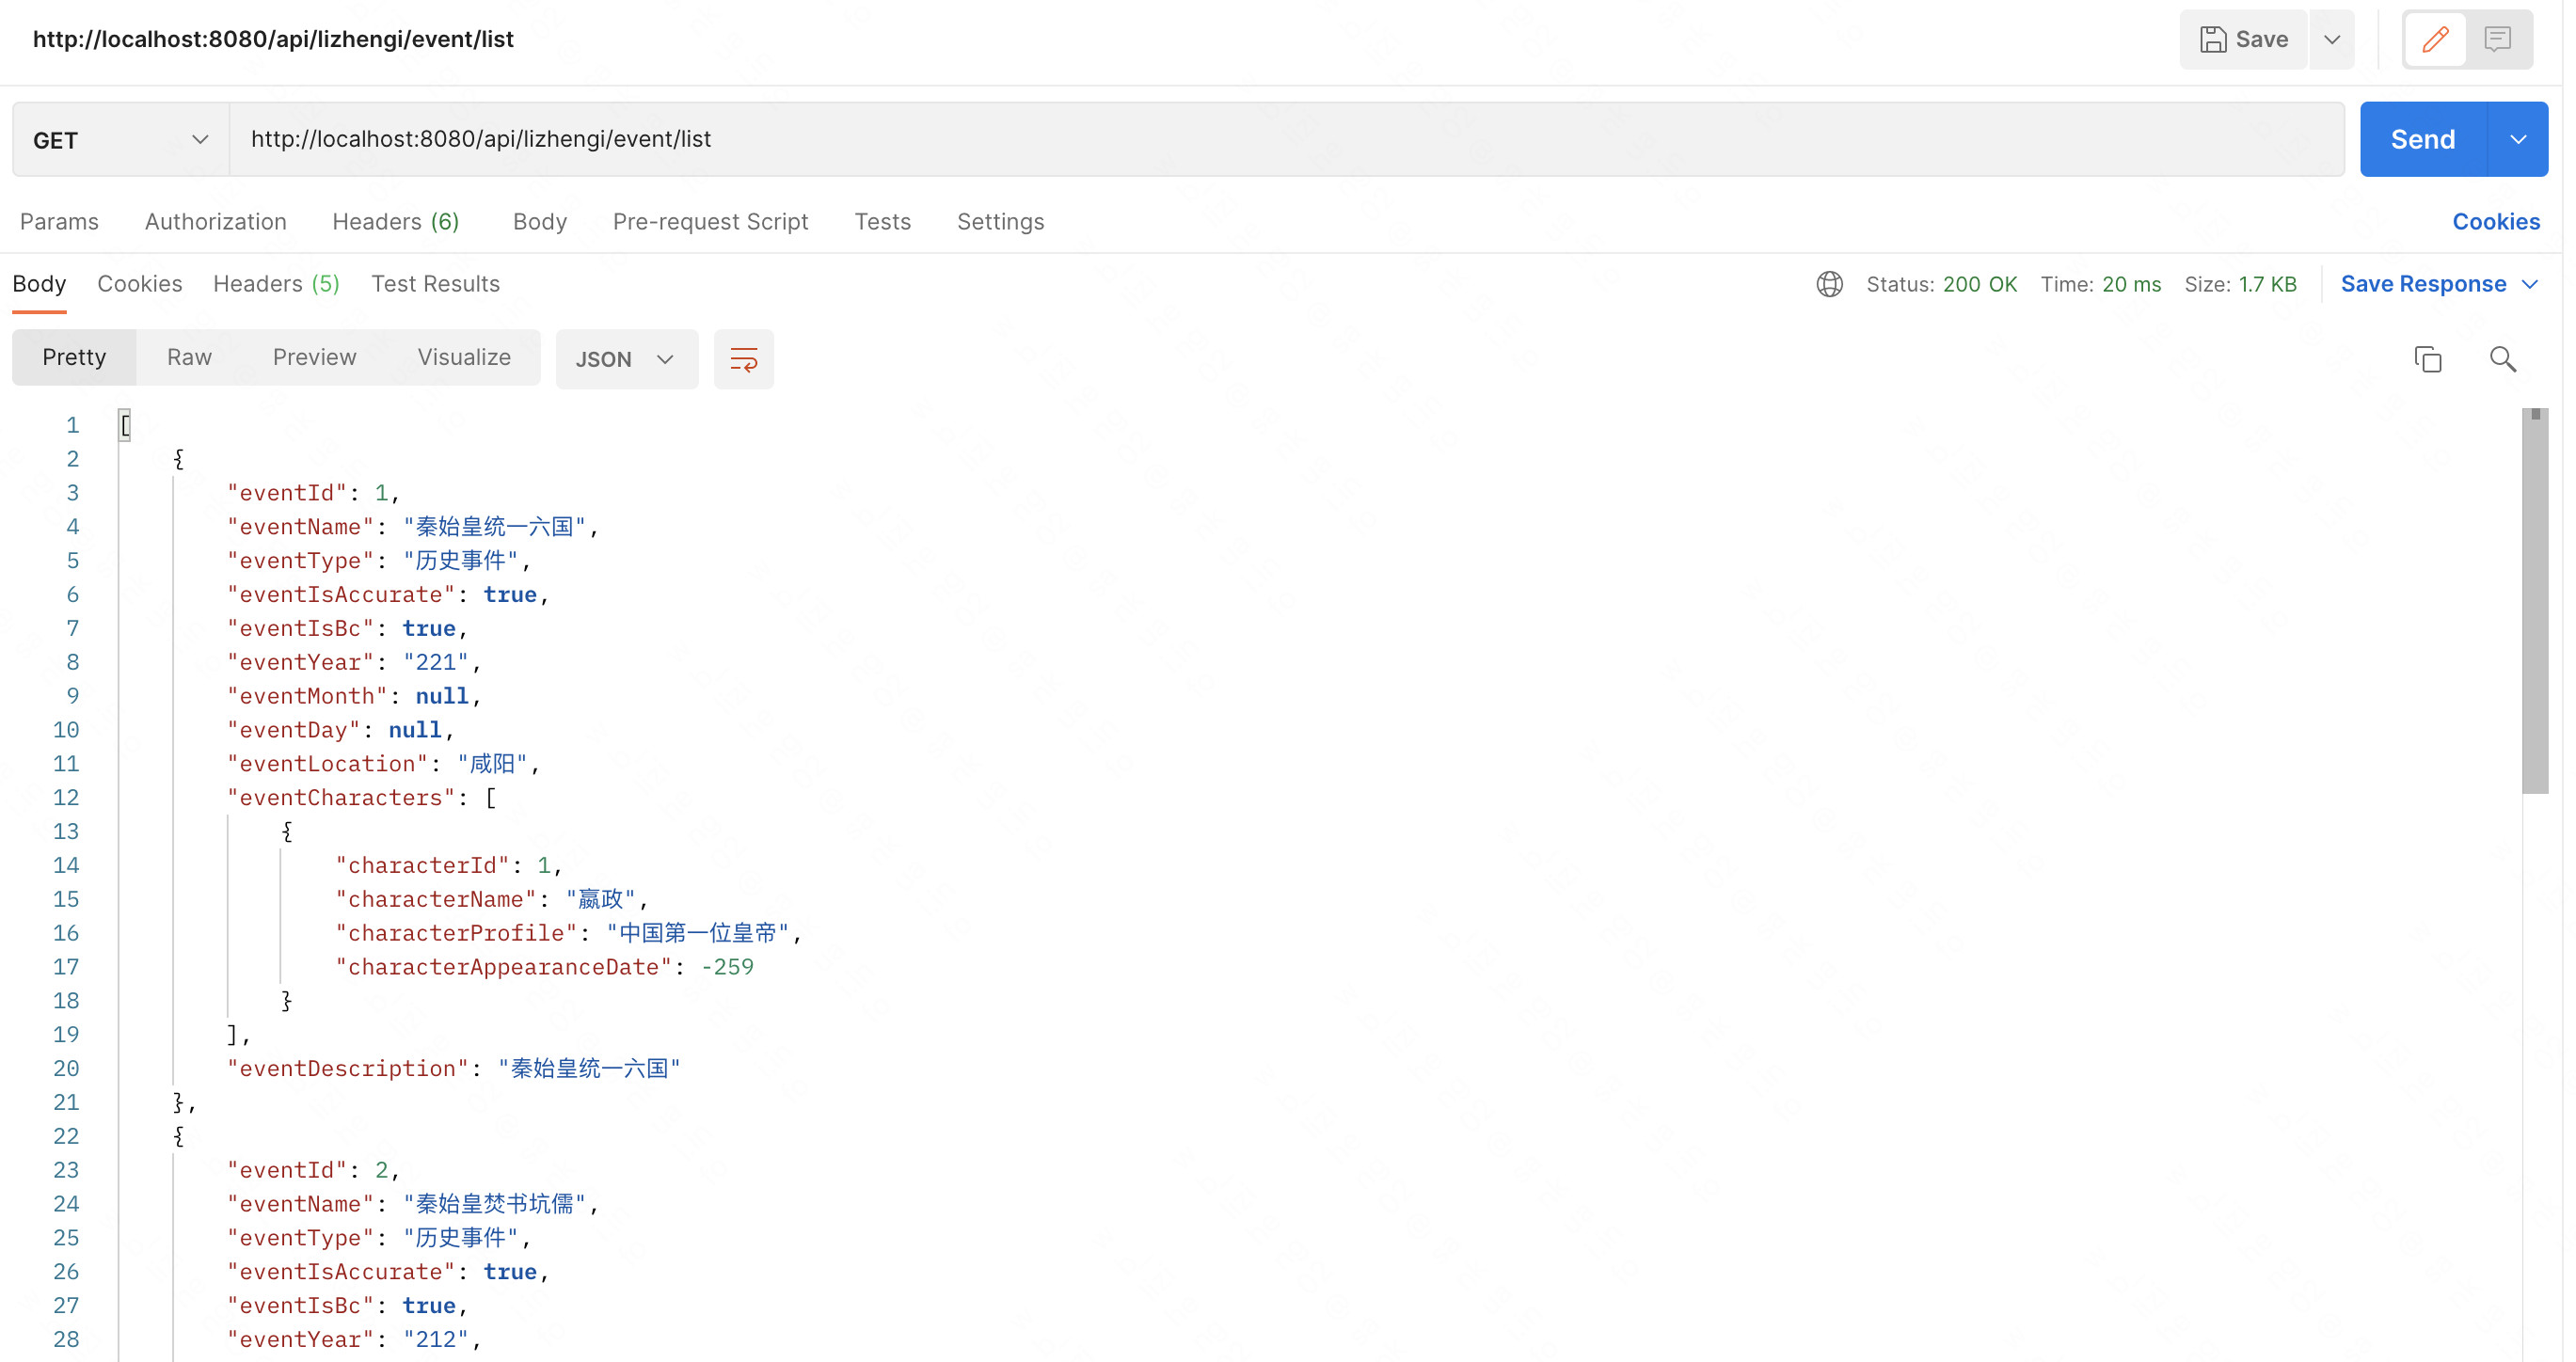2576x1362 pixels.
Task: Click the Save floppy disk button
Action: click(x=2243, y=40)
